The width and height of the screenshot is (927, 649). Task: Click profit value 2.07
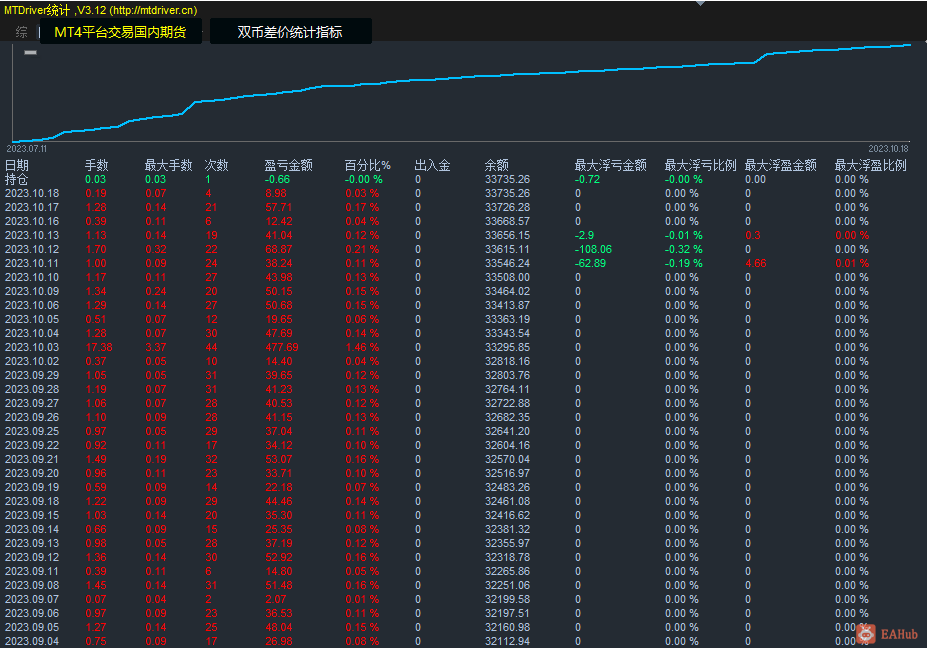click(275, 599)
